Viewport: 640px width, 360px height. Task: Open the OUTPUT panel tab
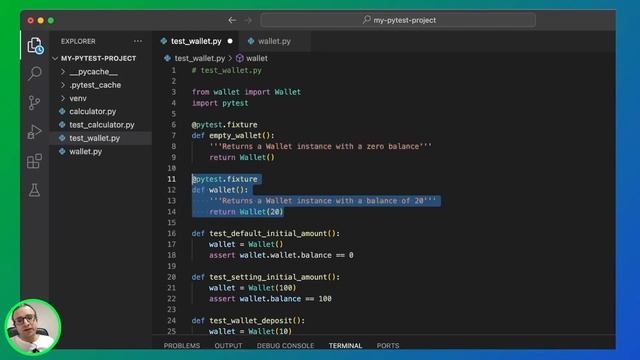(228, 345)
